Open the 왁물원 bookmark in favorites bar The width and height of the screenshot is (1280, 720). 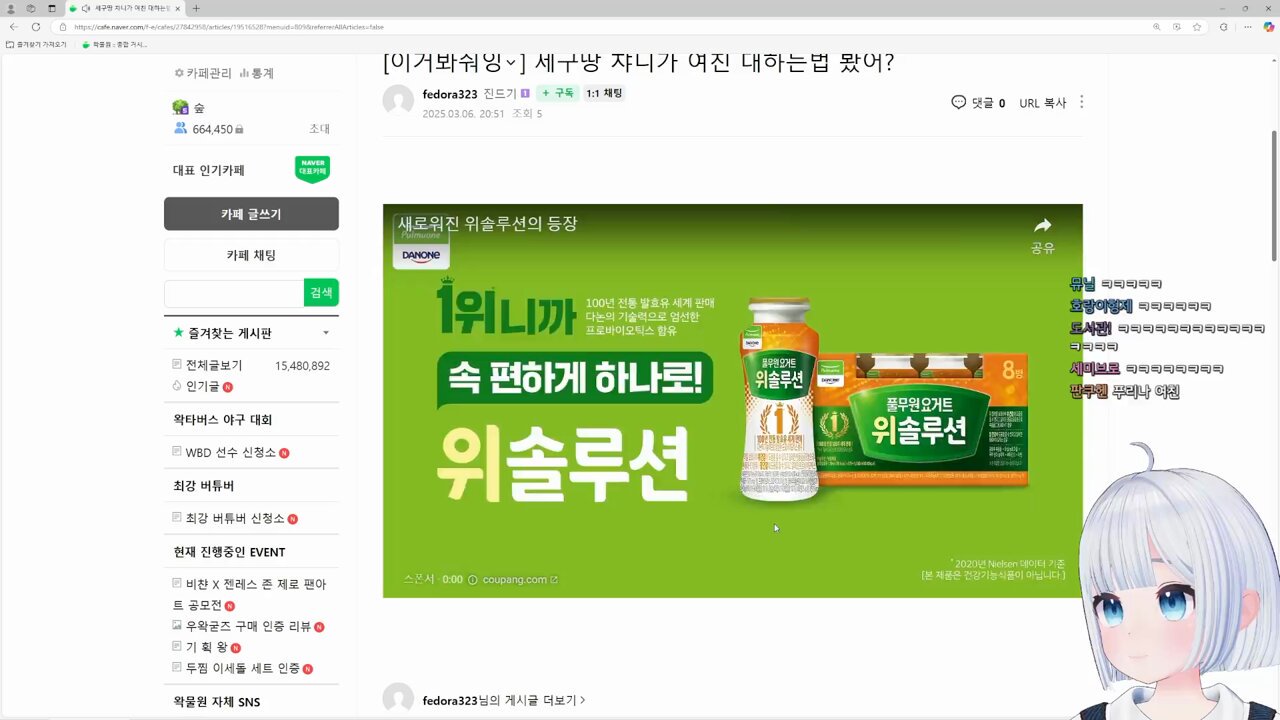pos(115,44)
